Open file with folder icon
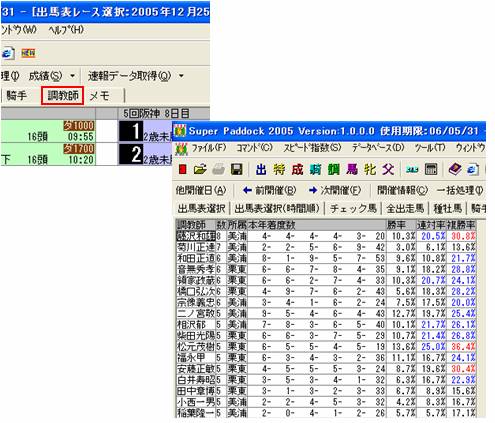Image resolution: width=495 pixels, height=423 pixels. pos(200,169)
